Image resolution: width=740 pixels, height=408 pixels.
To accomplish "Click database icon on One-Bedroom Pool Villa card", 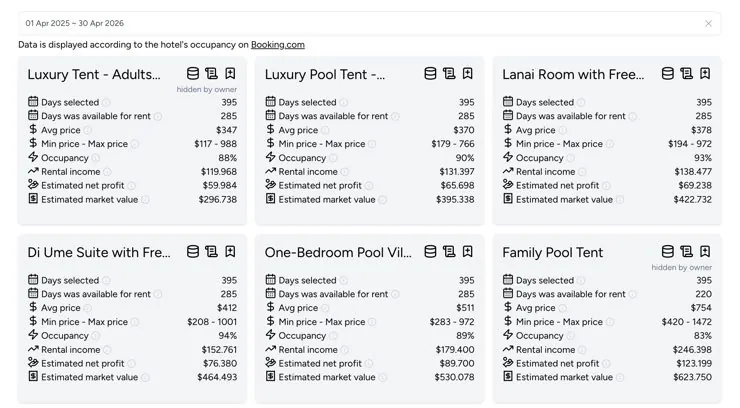I will [430, 251].
